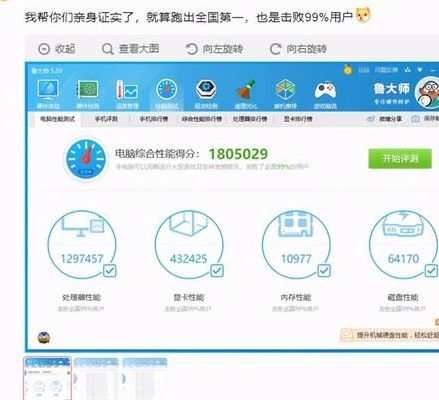Click the 磁盘性能 label
The image size is (439, 400).
click(x=403, y=297)
